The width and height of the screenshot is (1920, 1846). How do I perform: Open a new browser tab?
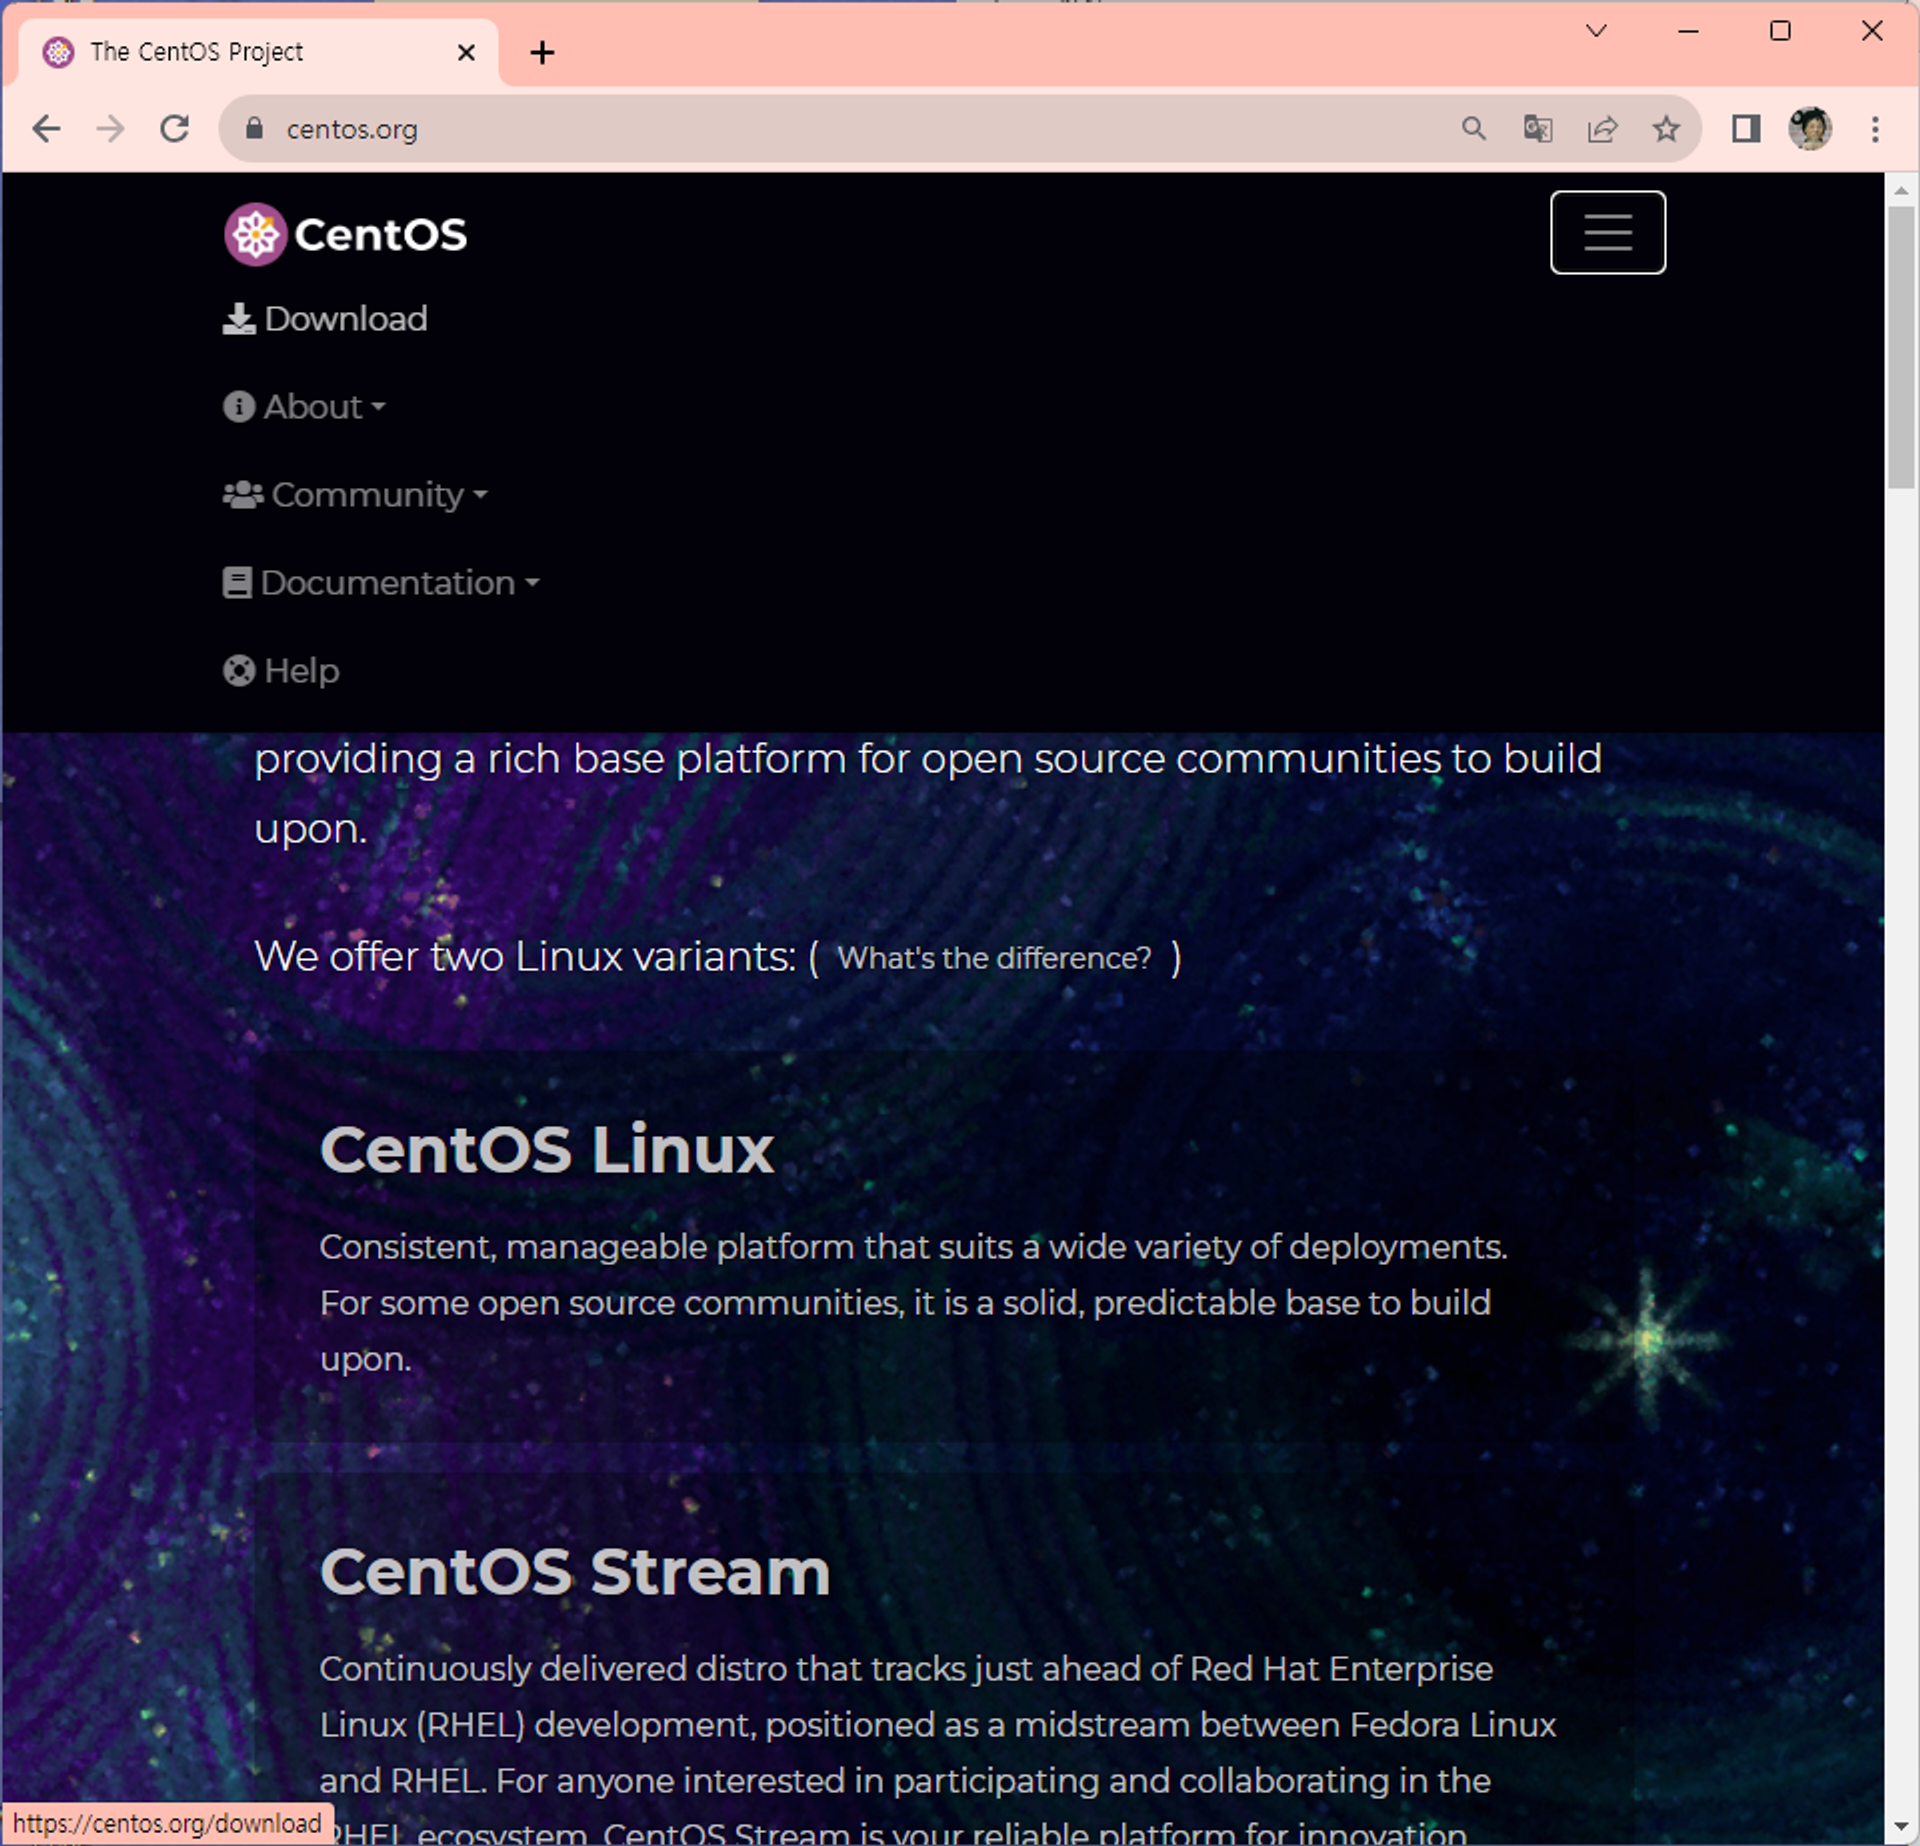[542, 52]
